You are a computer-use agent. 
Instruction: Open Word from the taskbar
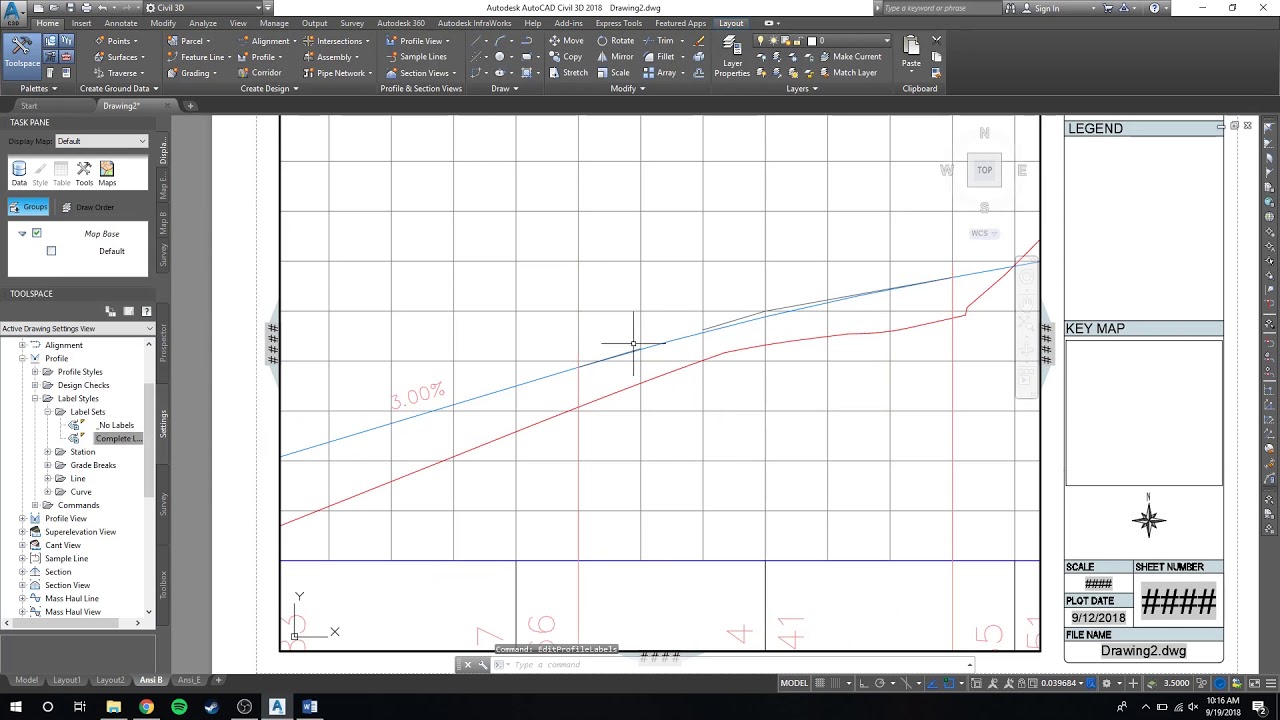pyautogui.click(x=310, y=707)
